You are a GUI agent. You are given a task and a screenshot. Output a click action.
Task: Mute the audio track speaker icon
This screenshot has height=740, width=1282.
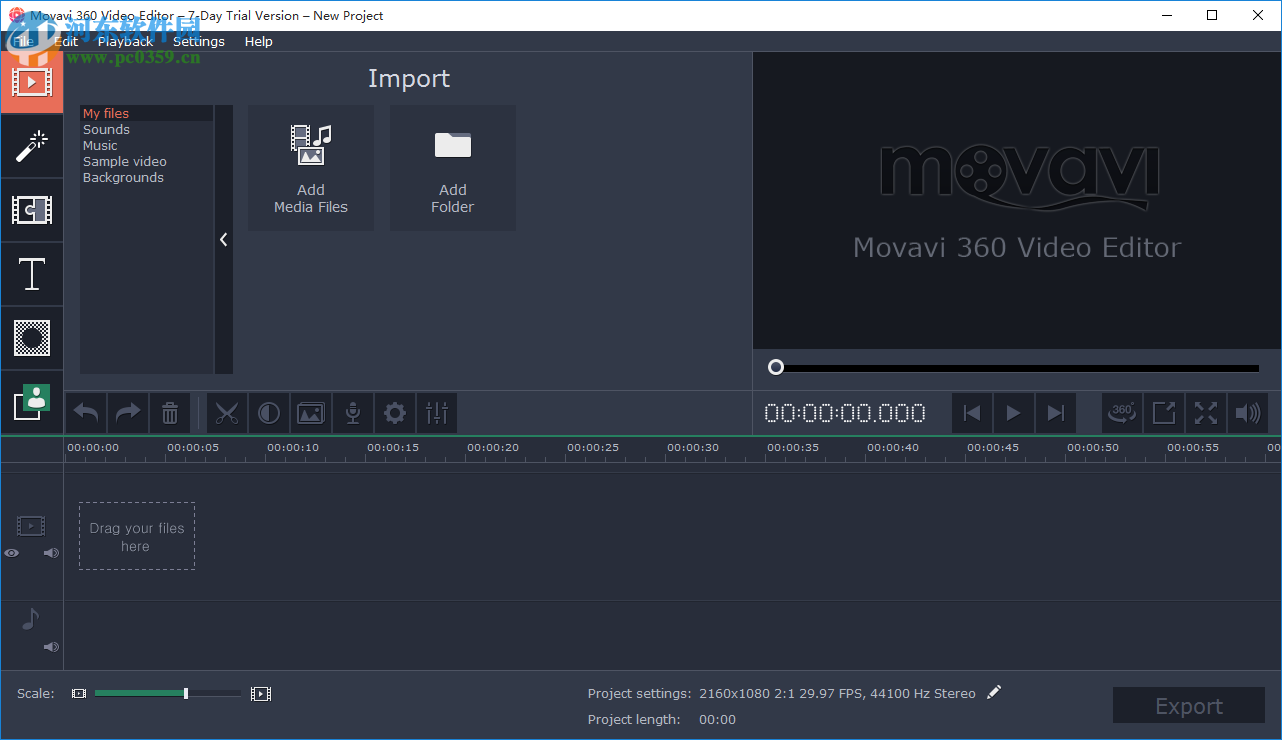(x=50, y=647)
